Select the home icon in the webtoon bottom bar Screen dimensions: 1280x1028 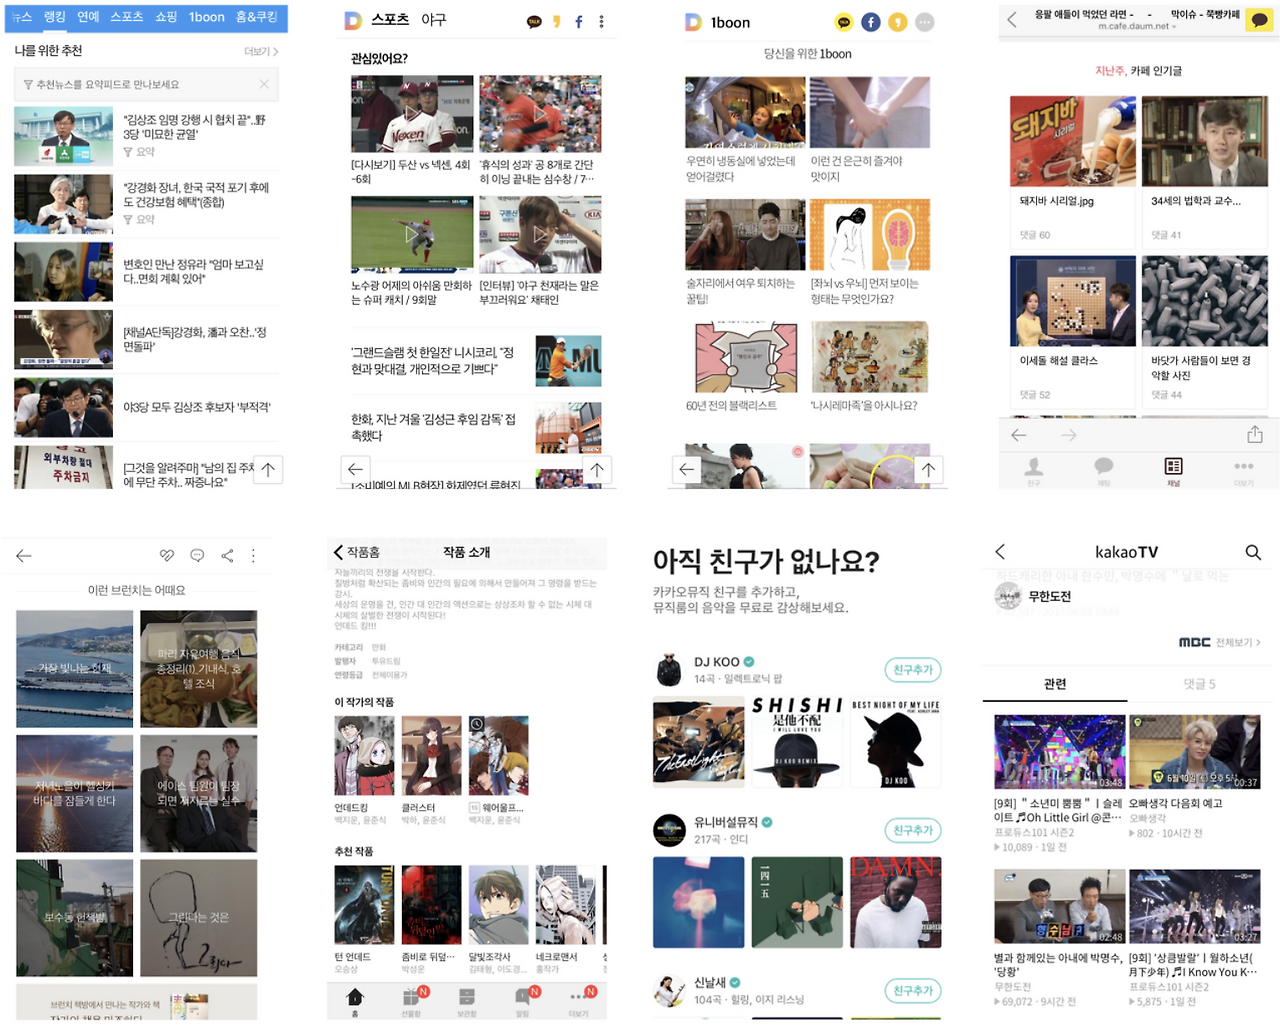click(x=354, y=998)
